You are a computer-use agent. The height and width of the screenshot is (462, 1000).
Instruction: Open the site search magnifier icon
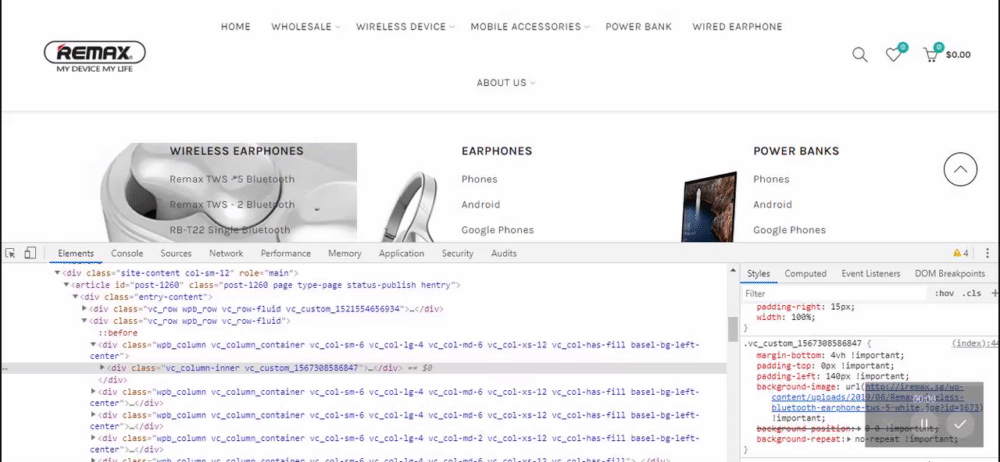tap(860, 55)
